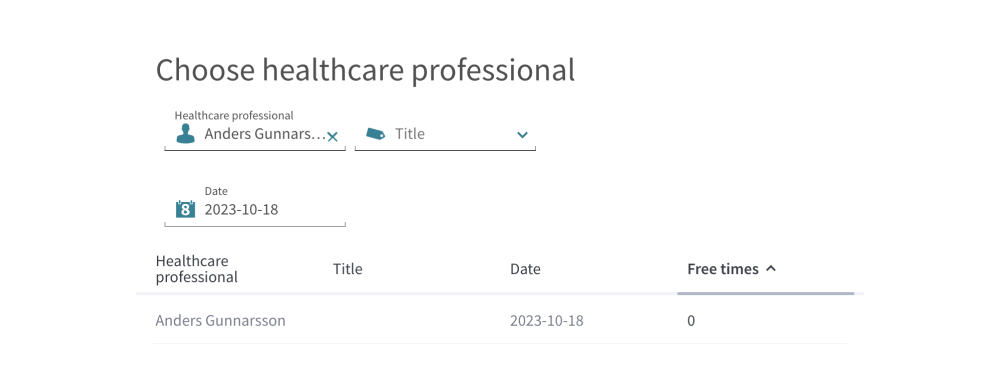Open calendar via the date icon
1000x373 pixels.
(185, 208)
